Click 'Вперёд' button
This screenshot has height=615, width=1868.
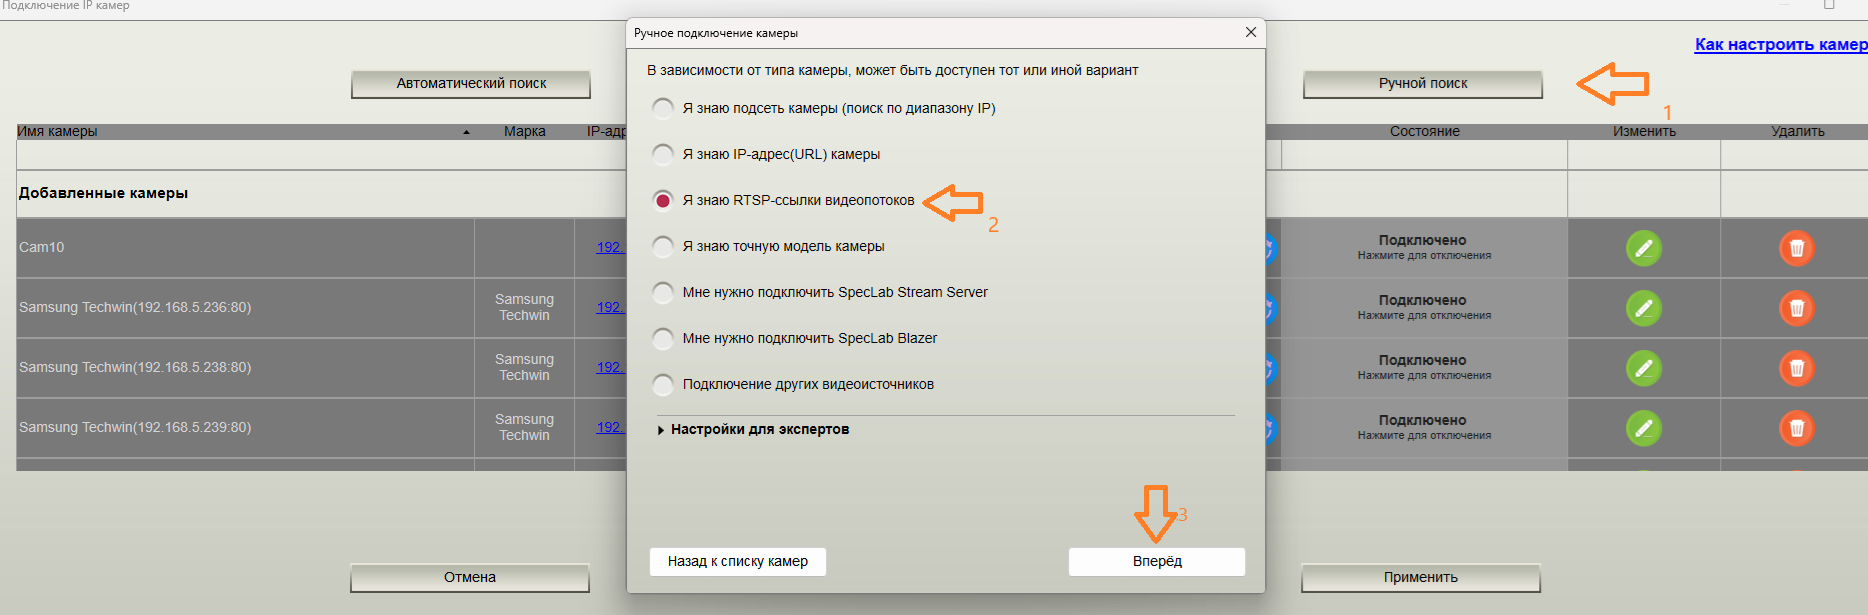(1157, 562)
